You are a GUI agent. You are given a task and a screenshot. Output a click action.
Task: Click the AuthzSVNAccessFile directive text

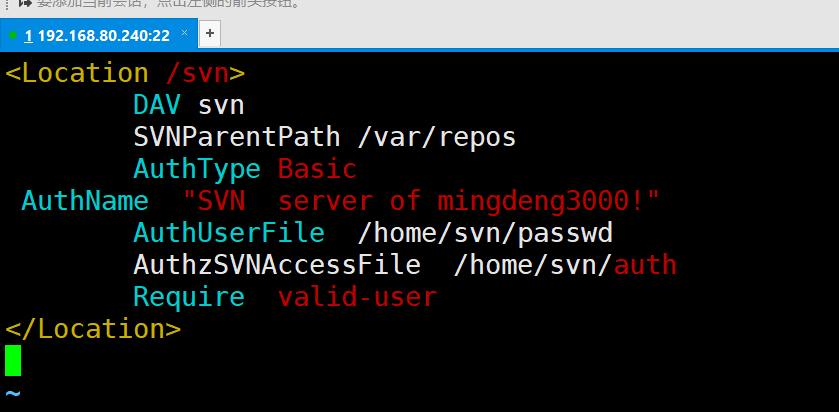click(x=277, y=265)
